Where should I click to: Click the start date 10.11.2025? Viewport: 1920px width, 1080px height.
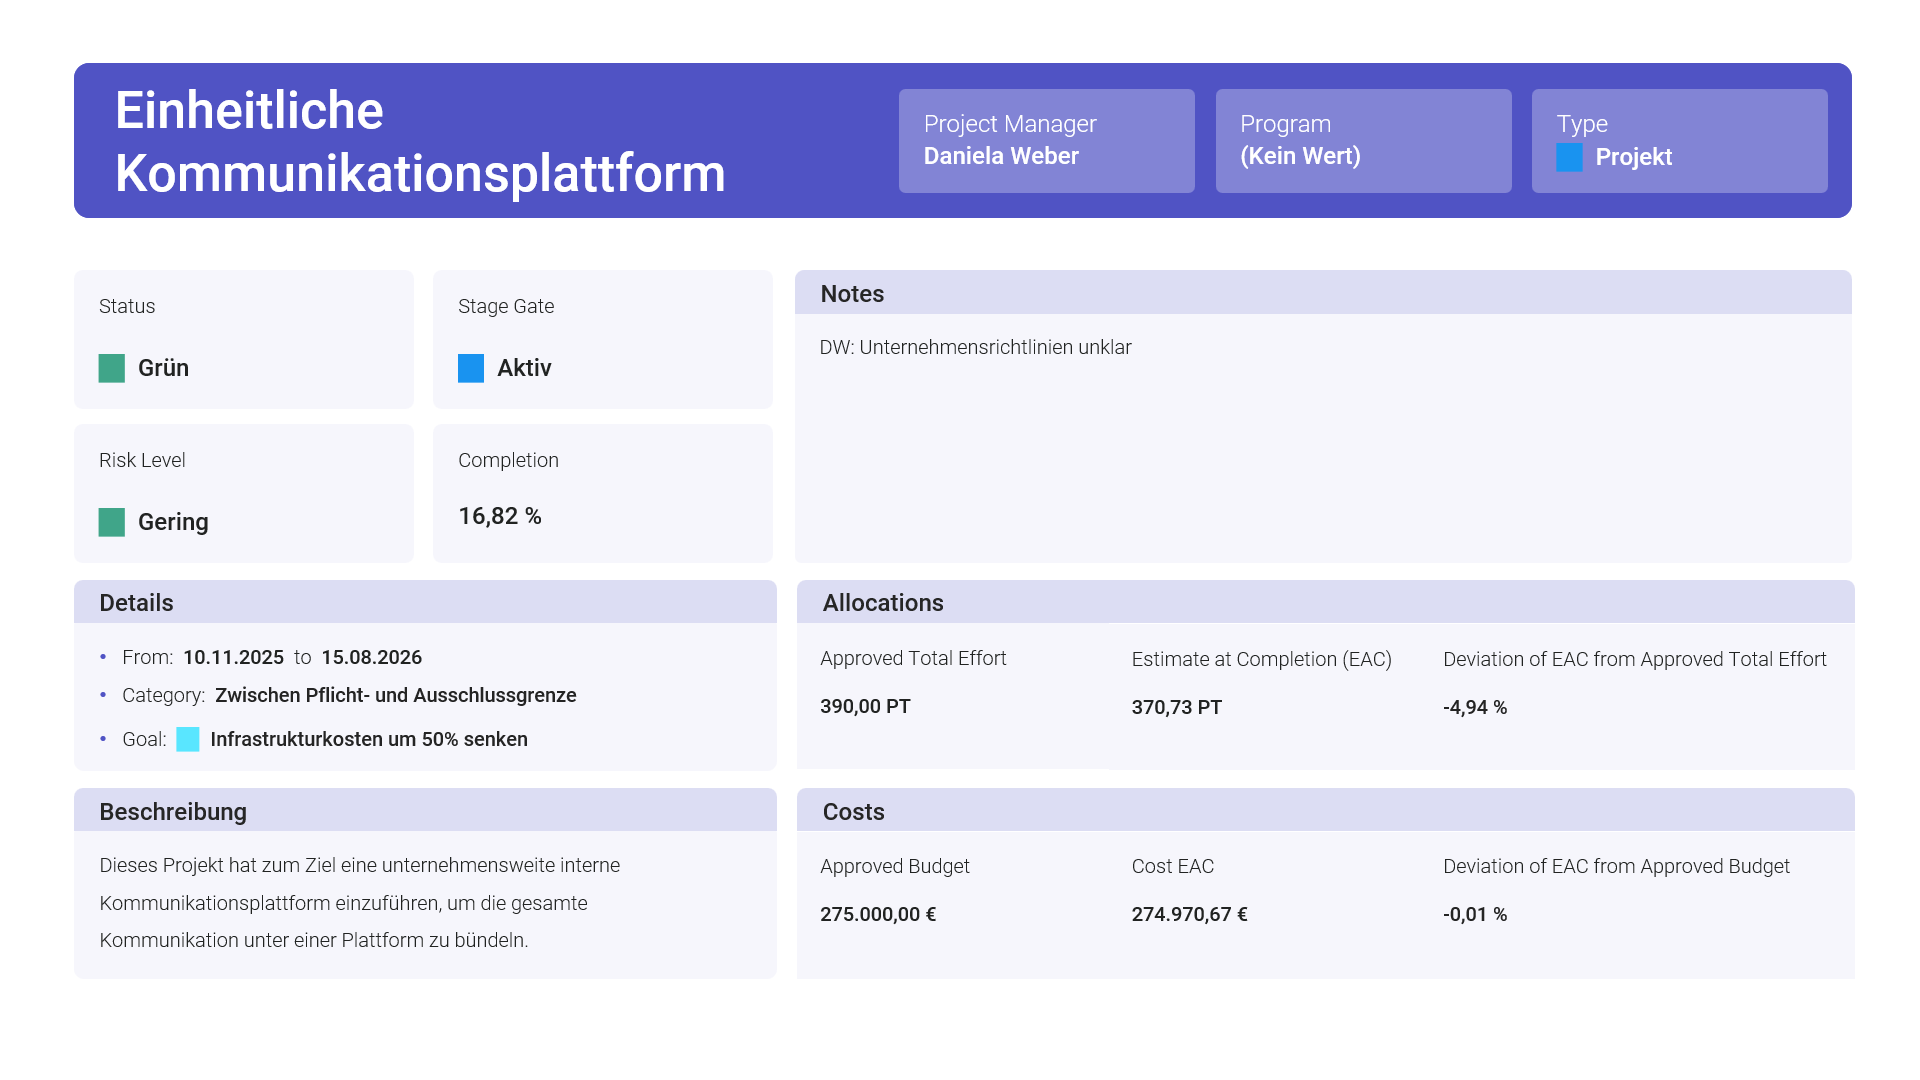pos(233,657)
